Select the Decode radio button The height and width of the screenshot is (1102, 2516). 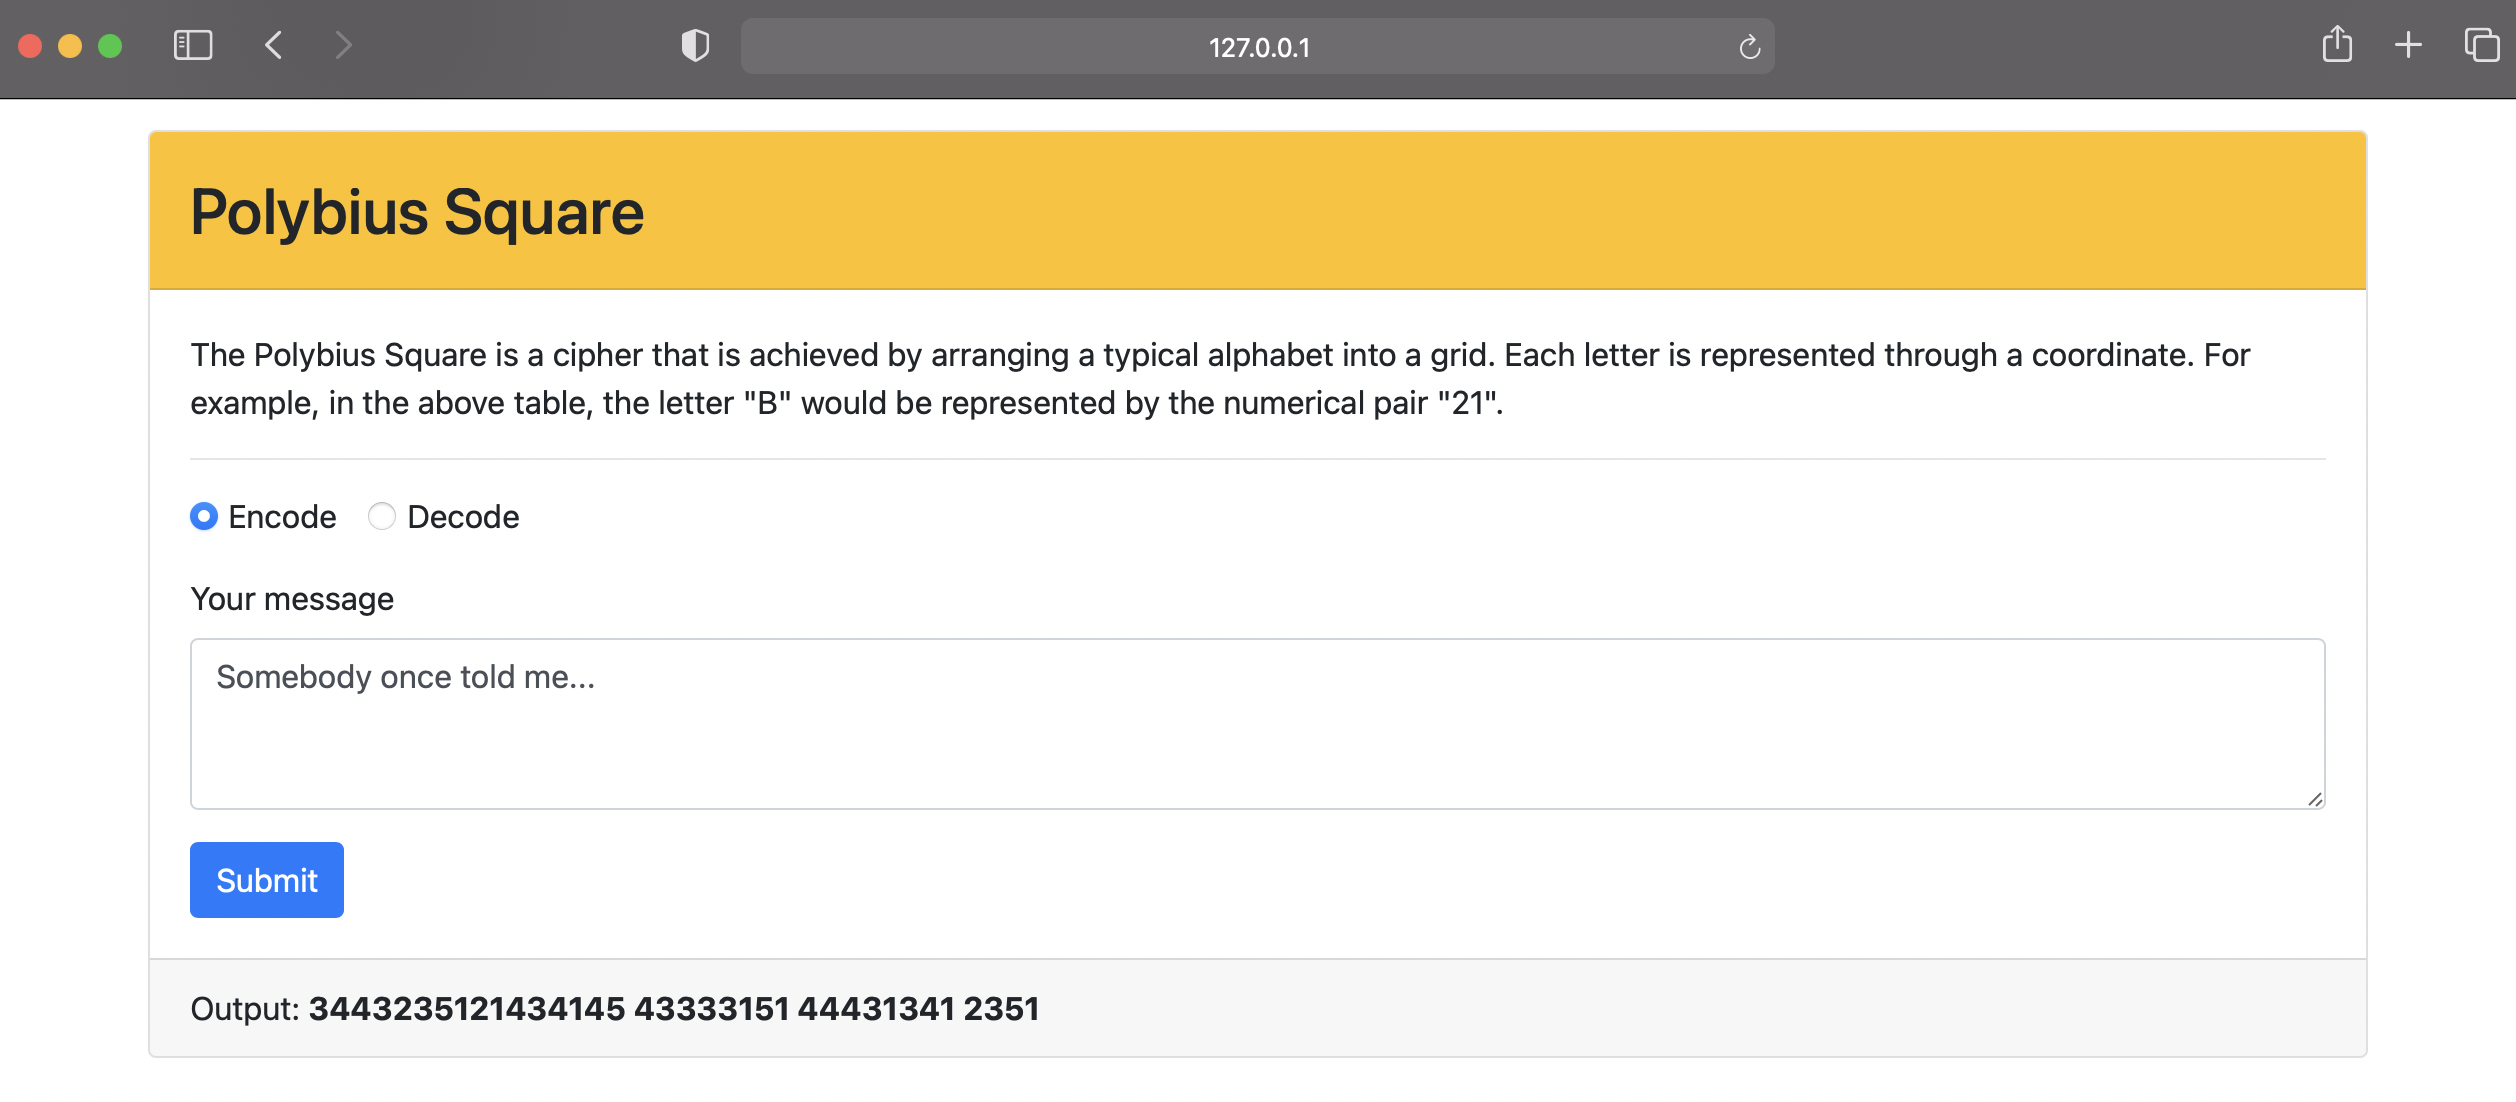(x=381, y=516)
